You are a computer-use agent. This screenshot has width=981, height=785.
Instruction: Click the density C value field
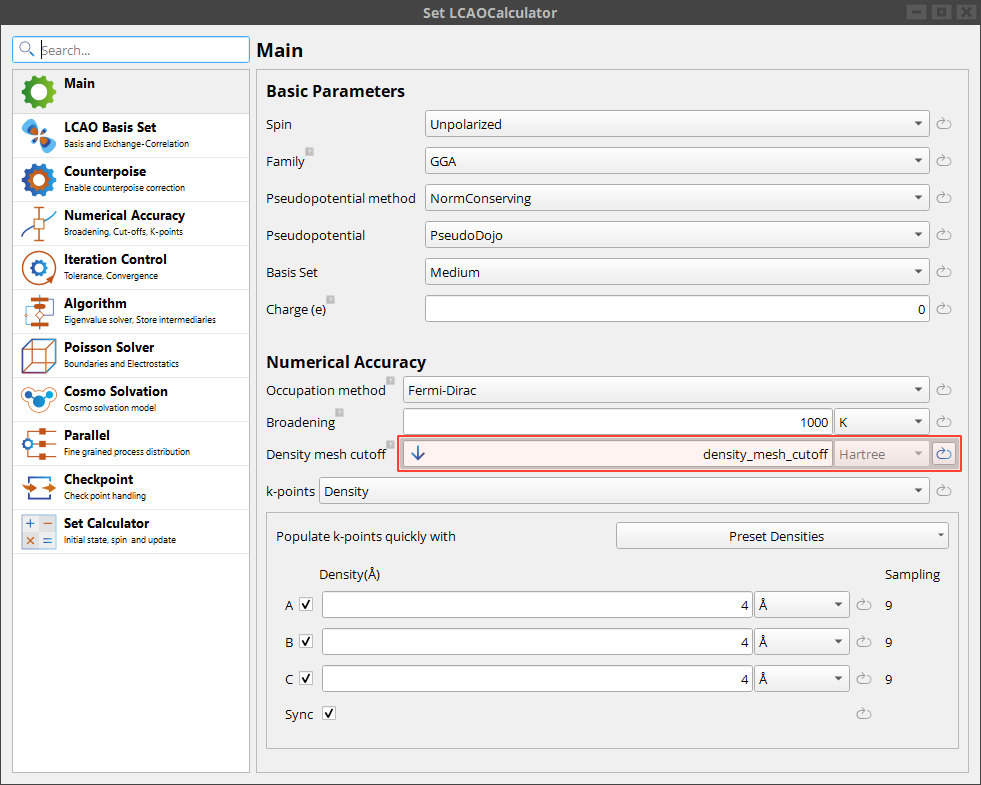click(x=537, y=679)
